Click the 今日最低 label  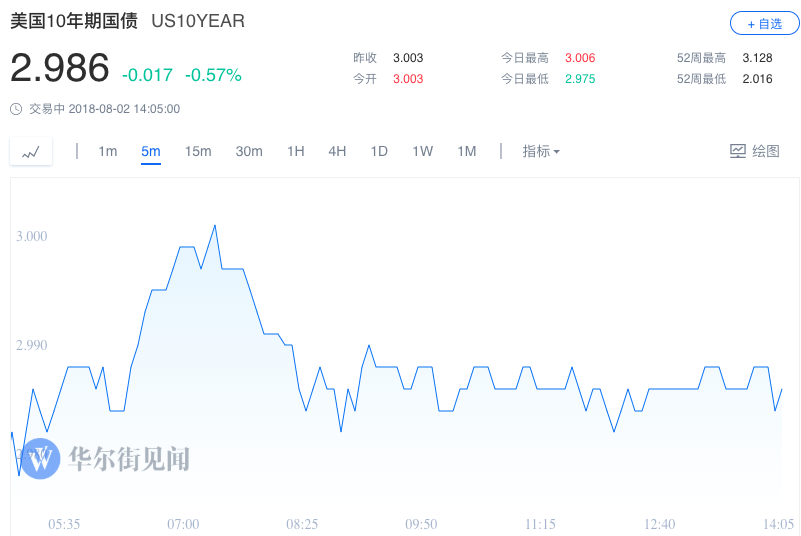pyautogui.click(x=525, y=79)
